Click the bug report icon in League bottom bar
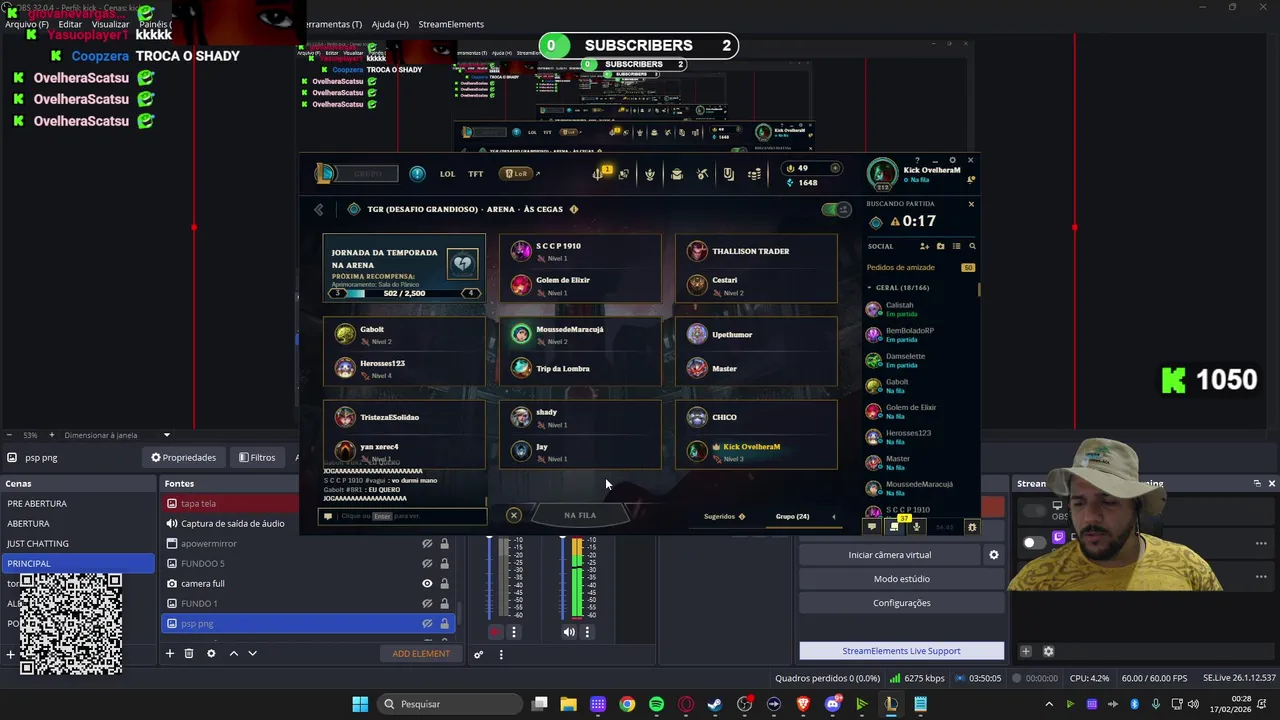This screenshot has width=1280, height=720. pos(972,527)
